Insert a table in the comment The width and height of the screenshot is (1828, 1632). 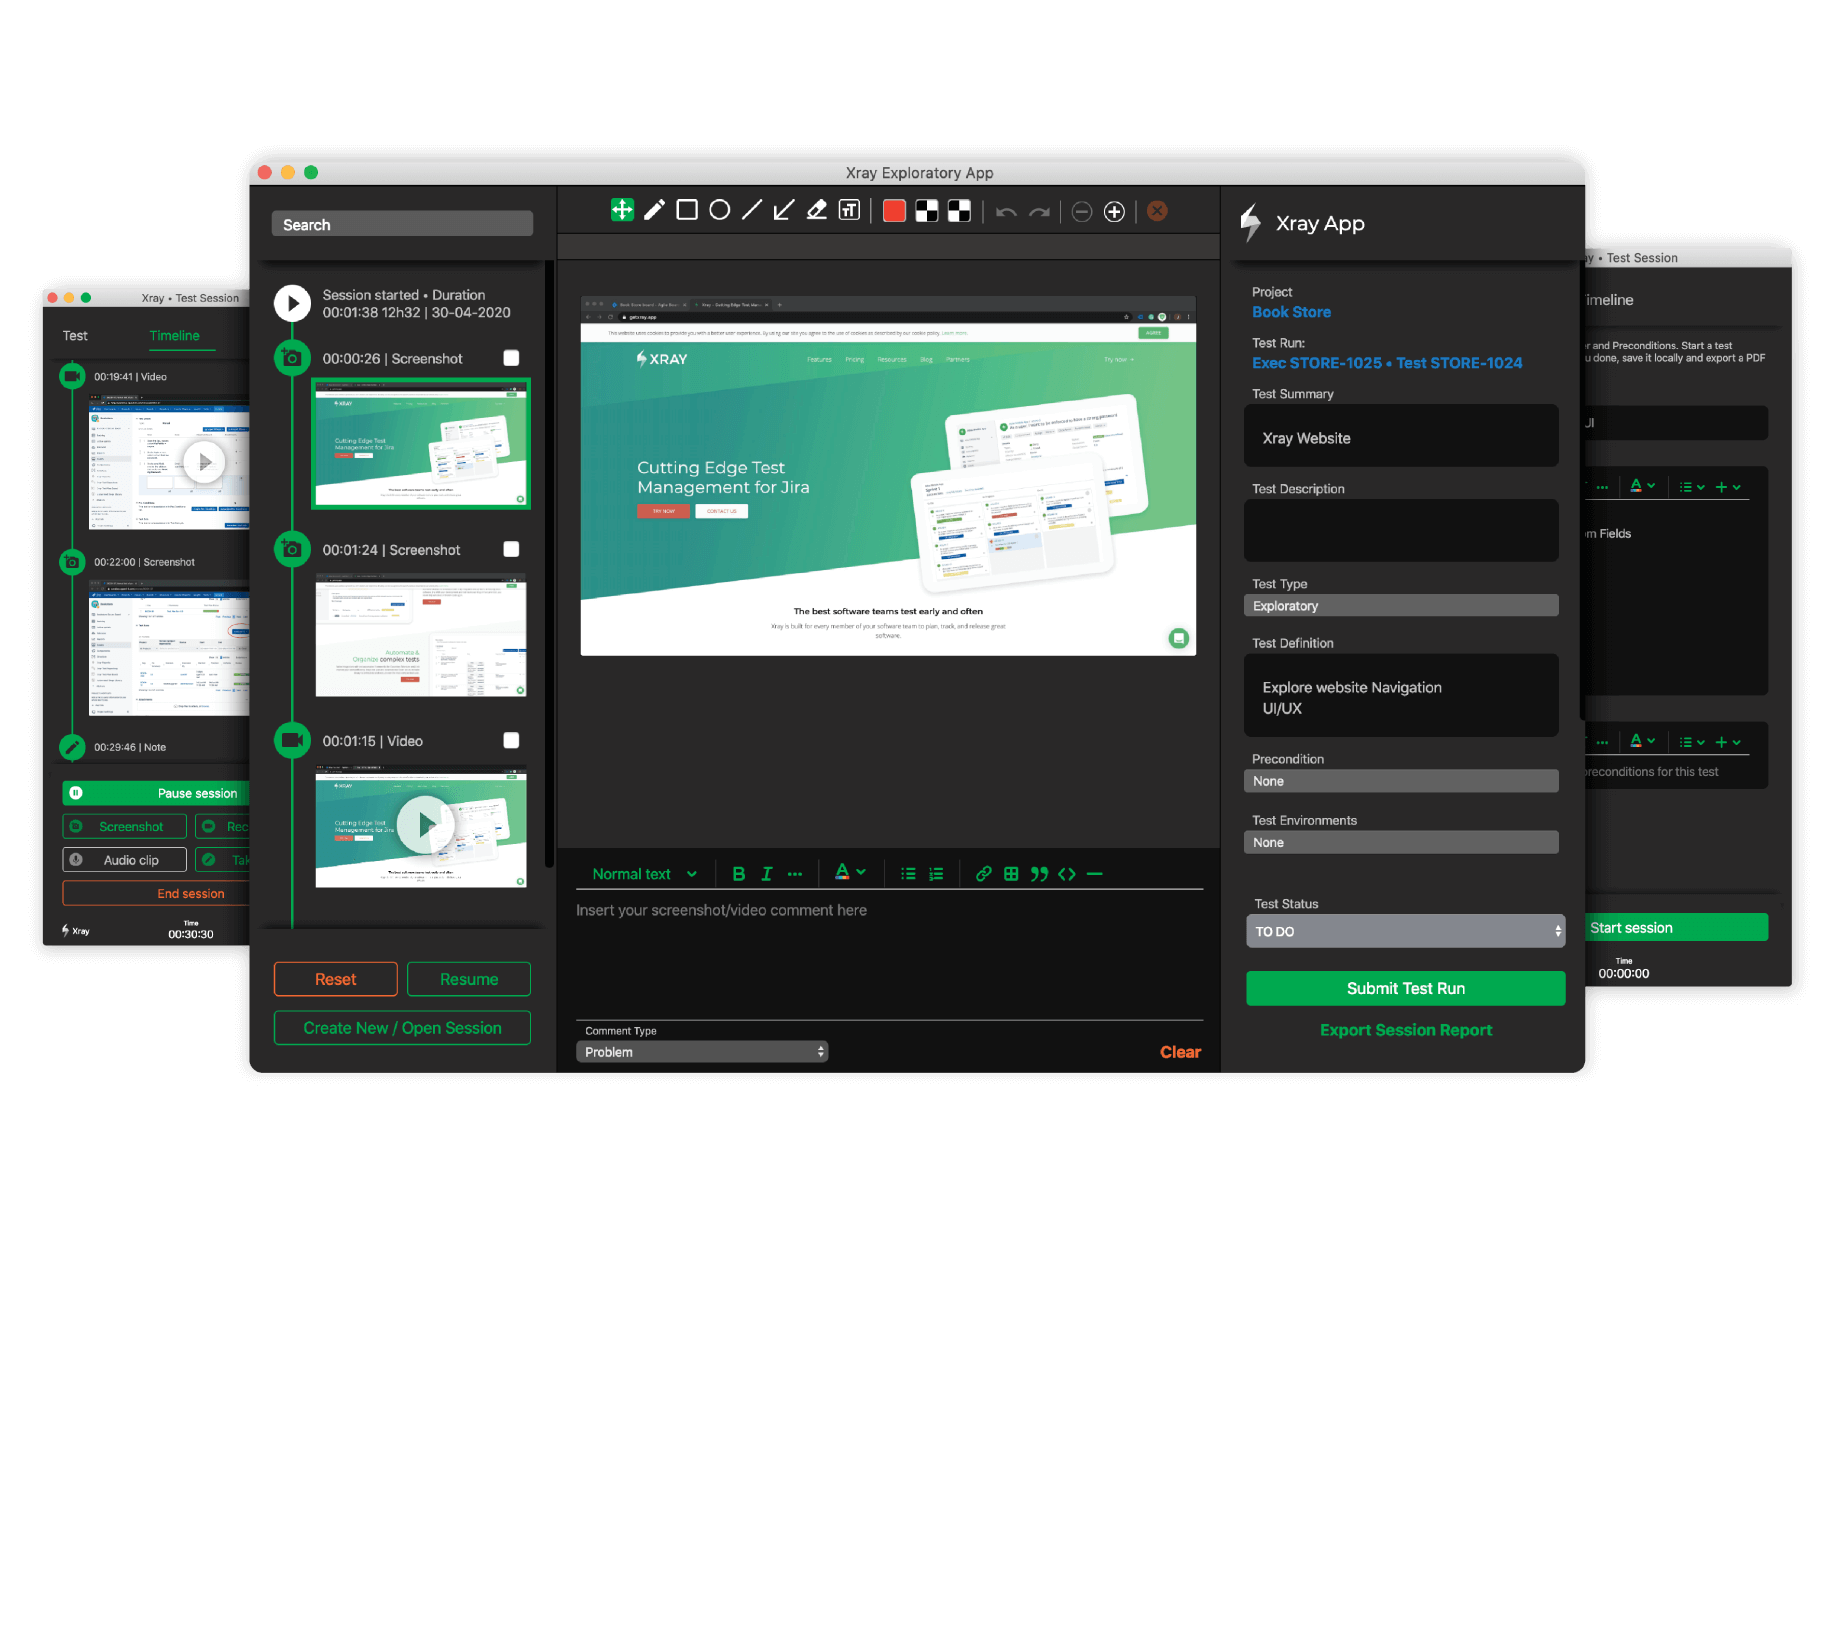pos(1011,874)
